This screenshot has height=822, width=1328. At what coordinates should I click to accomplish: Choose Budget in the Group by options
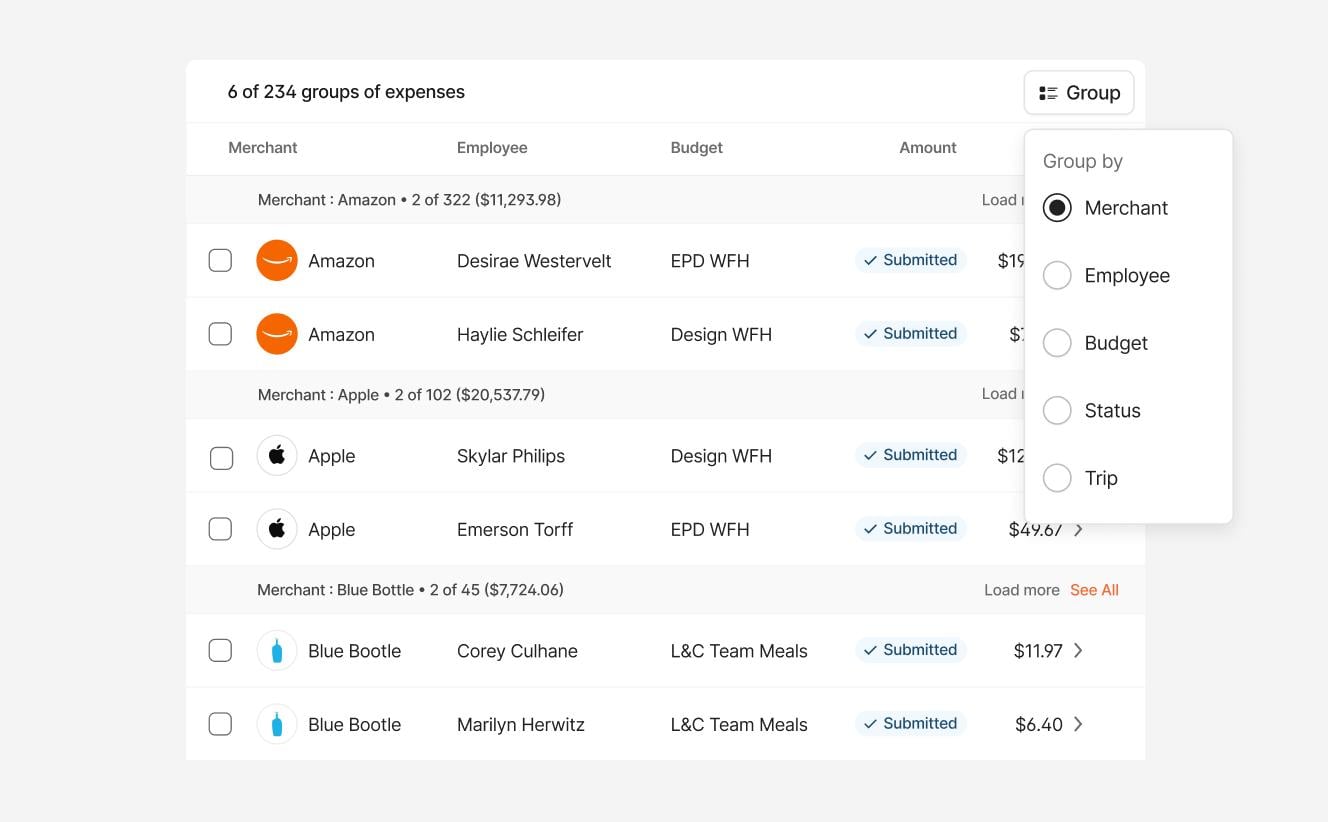pos(1057,343)
